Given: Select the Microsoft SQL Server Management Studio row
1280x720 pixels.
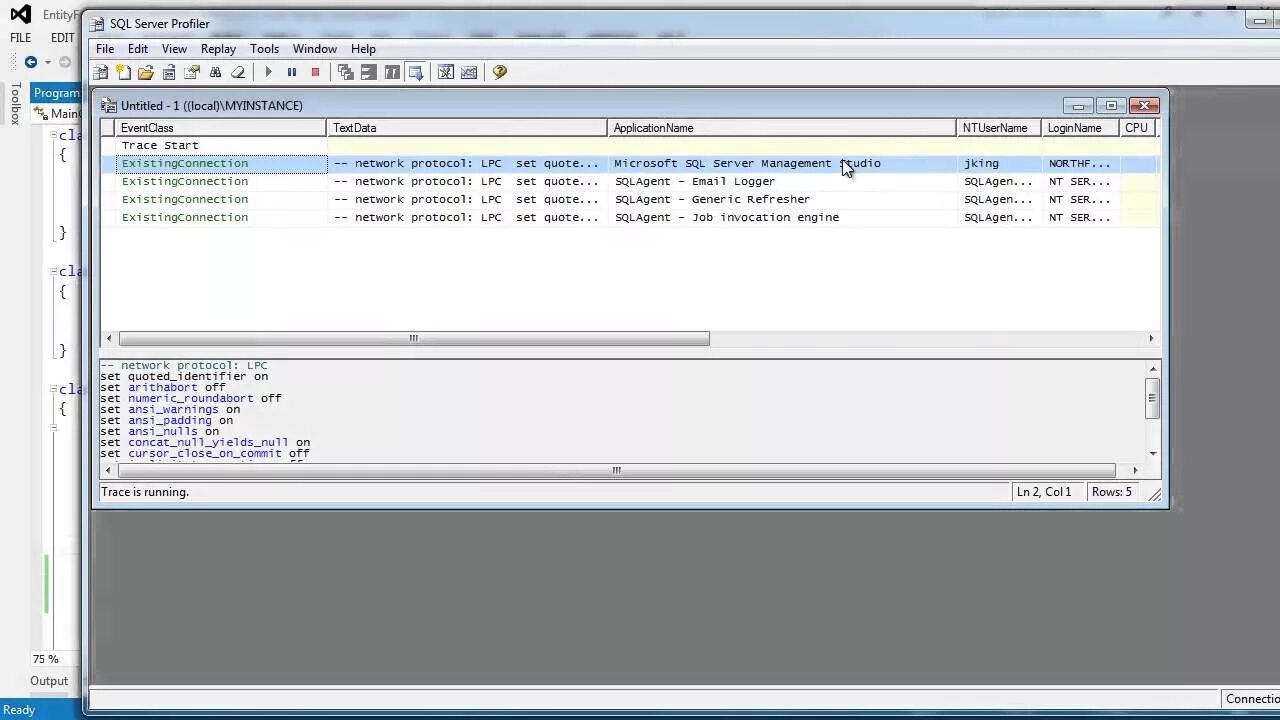Looking at the screenshot, I should pos(630,163).
